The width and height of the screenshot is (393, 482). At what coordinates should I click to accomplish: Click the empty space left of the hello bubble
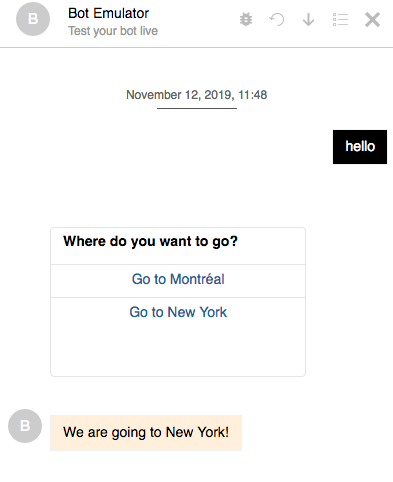point(167,147)
